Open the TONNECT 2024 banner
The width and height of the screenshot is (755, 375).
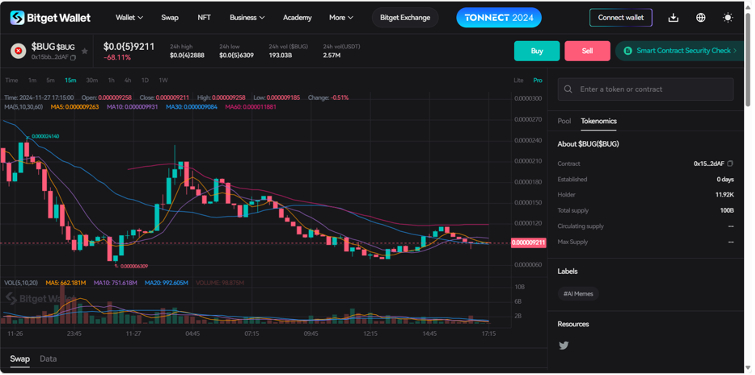click(x=499, y=18)
